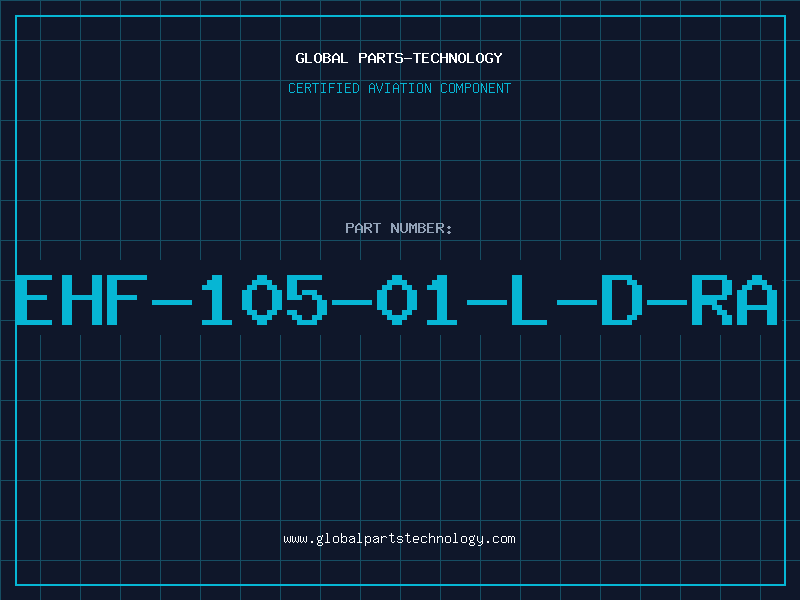Select part number EHF-105-01-L-D-RA

click(x=396, y=299)
